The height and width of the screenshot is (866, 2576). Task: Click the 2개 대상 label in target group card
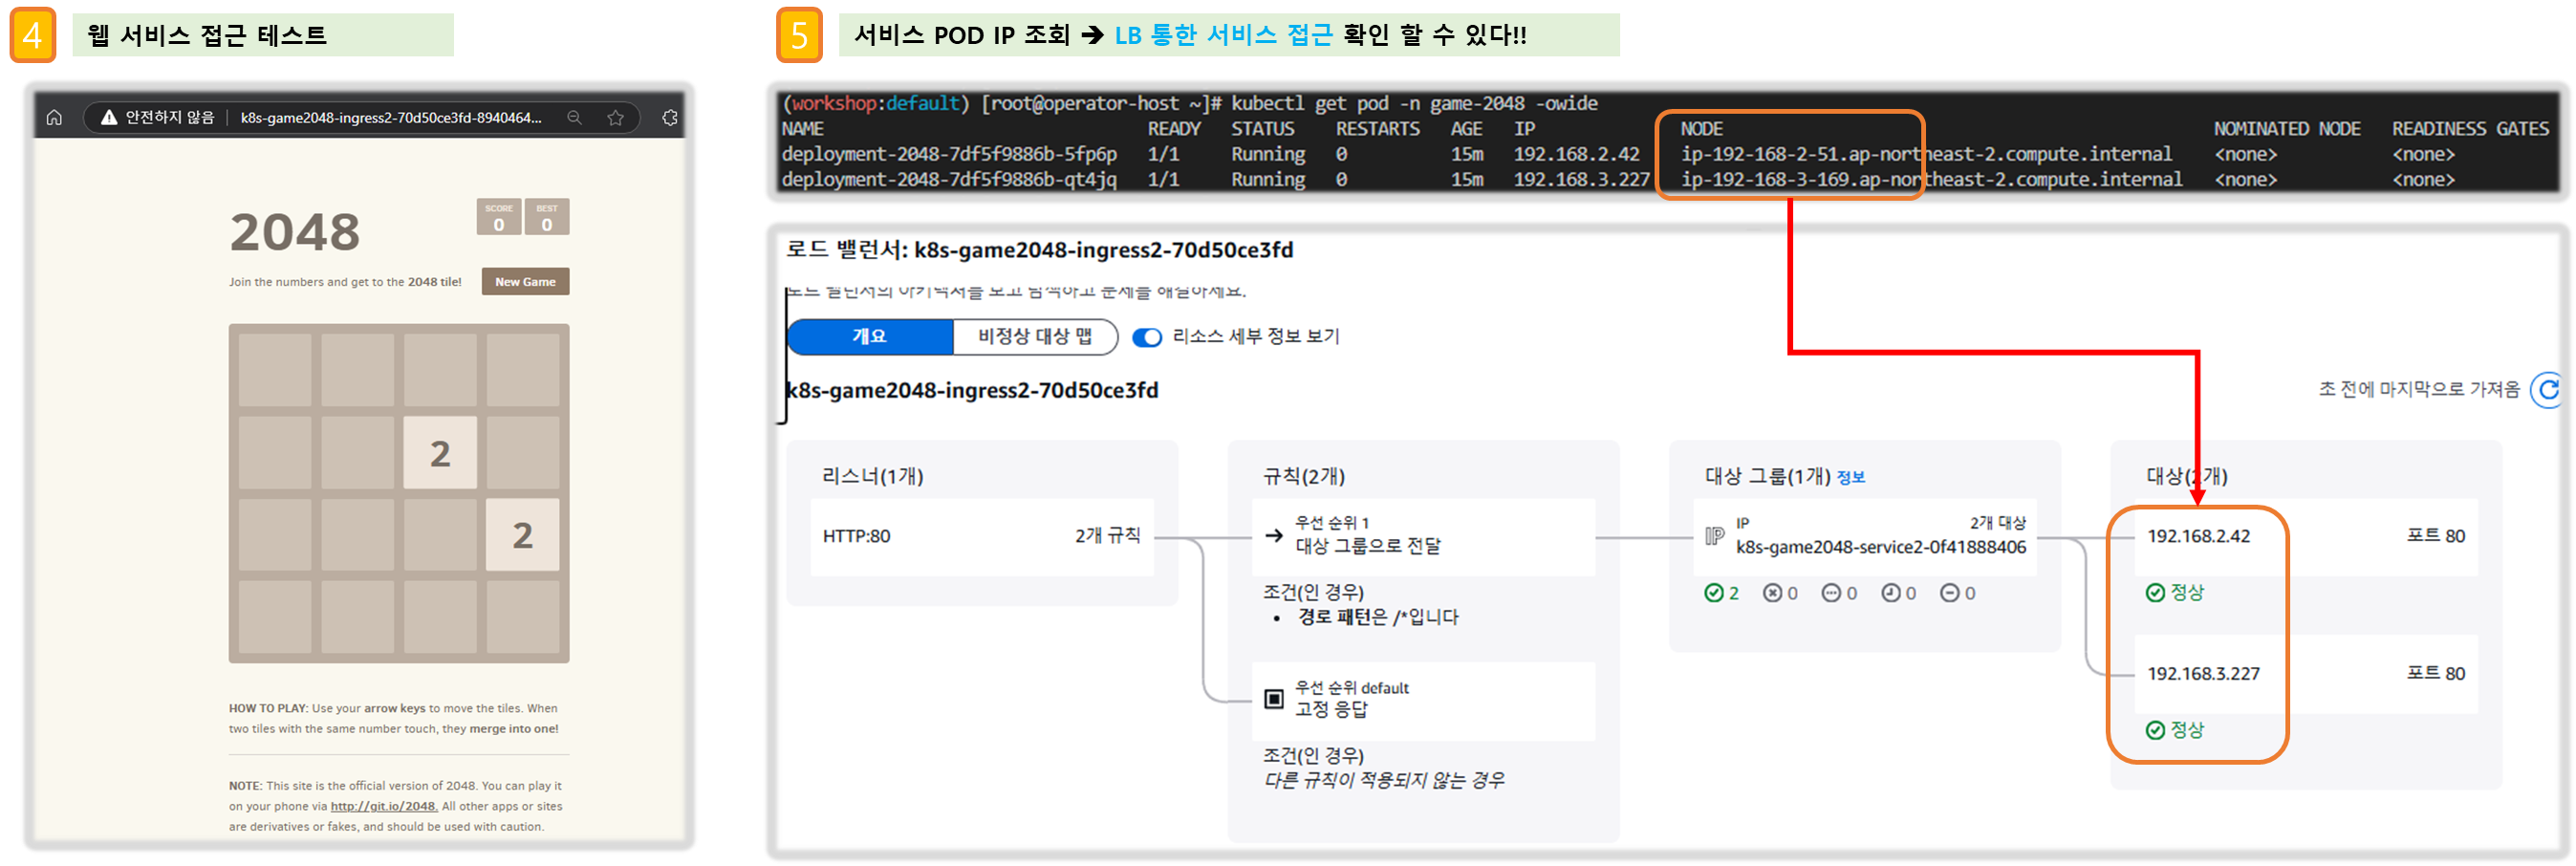[x=1997, y=523]
